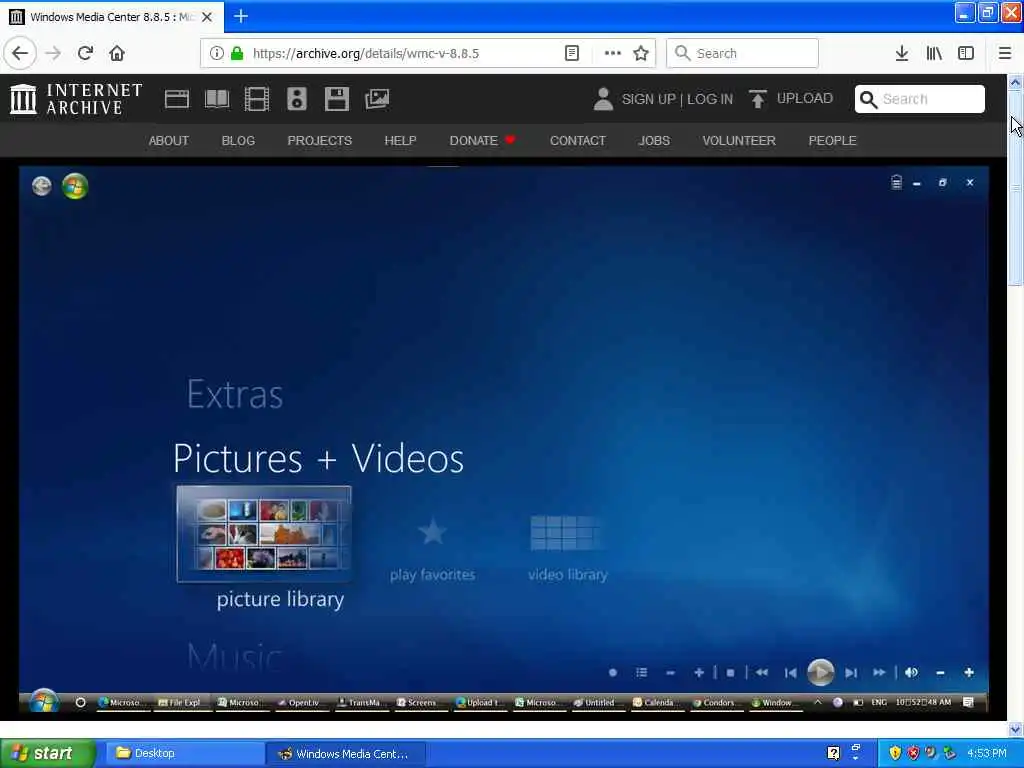
Task: Skip back to previous track
Action: click(790, 672)
